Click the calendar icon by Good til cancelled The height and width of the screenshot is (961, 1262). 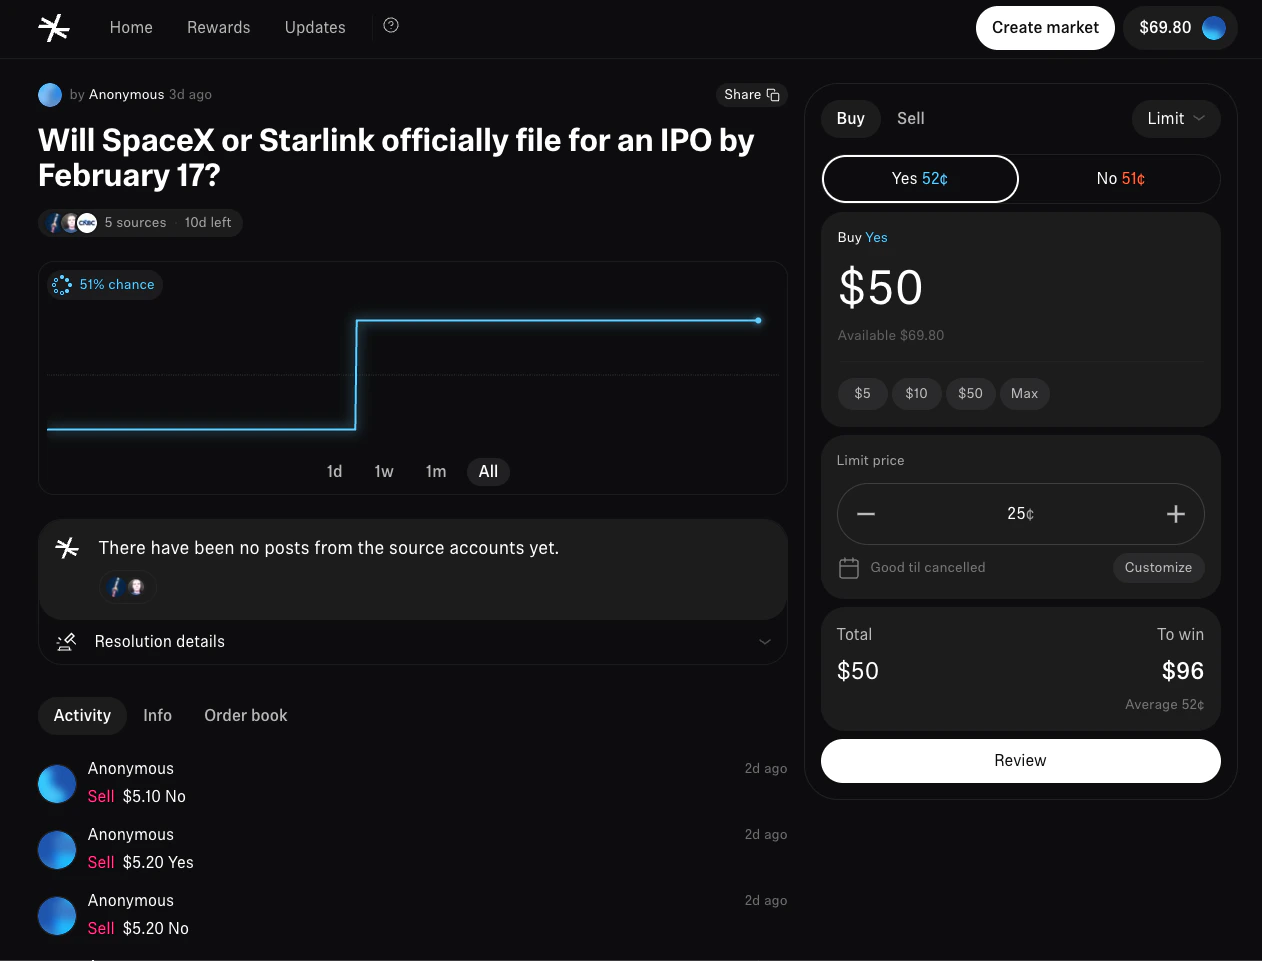(849, 568)
